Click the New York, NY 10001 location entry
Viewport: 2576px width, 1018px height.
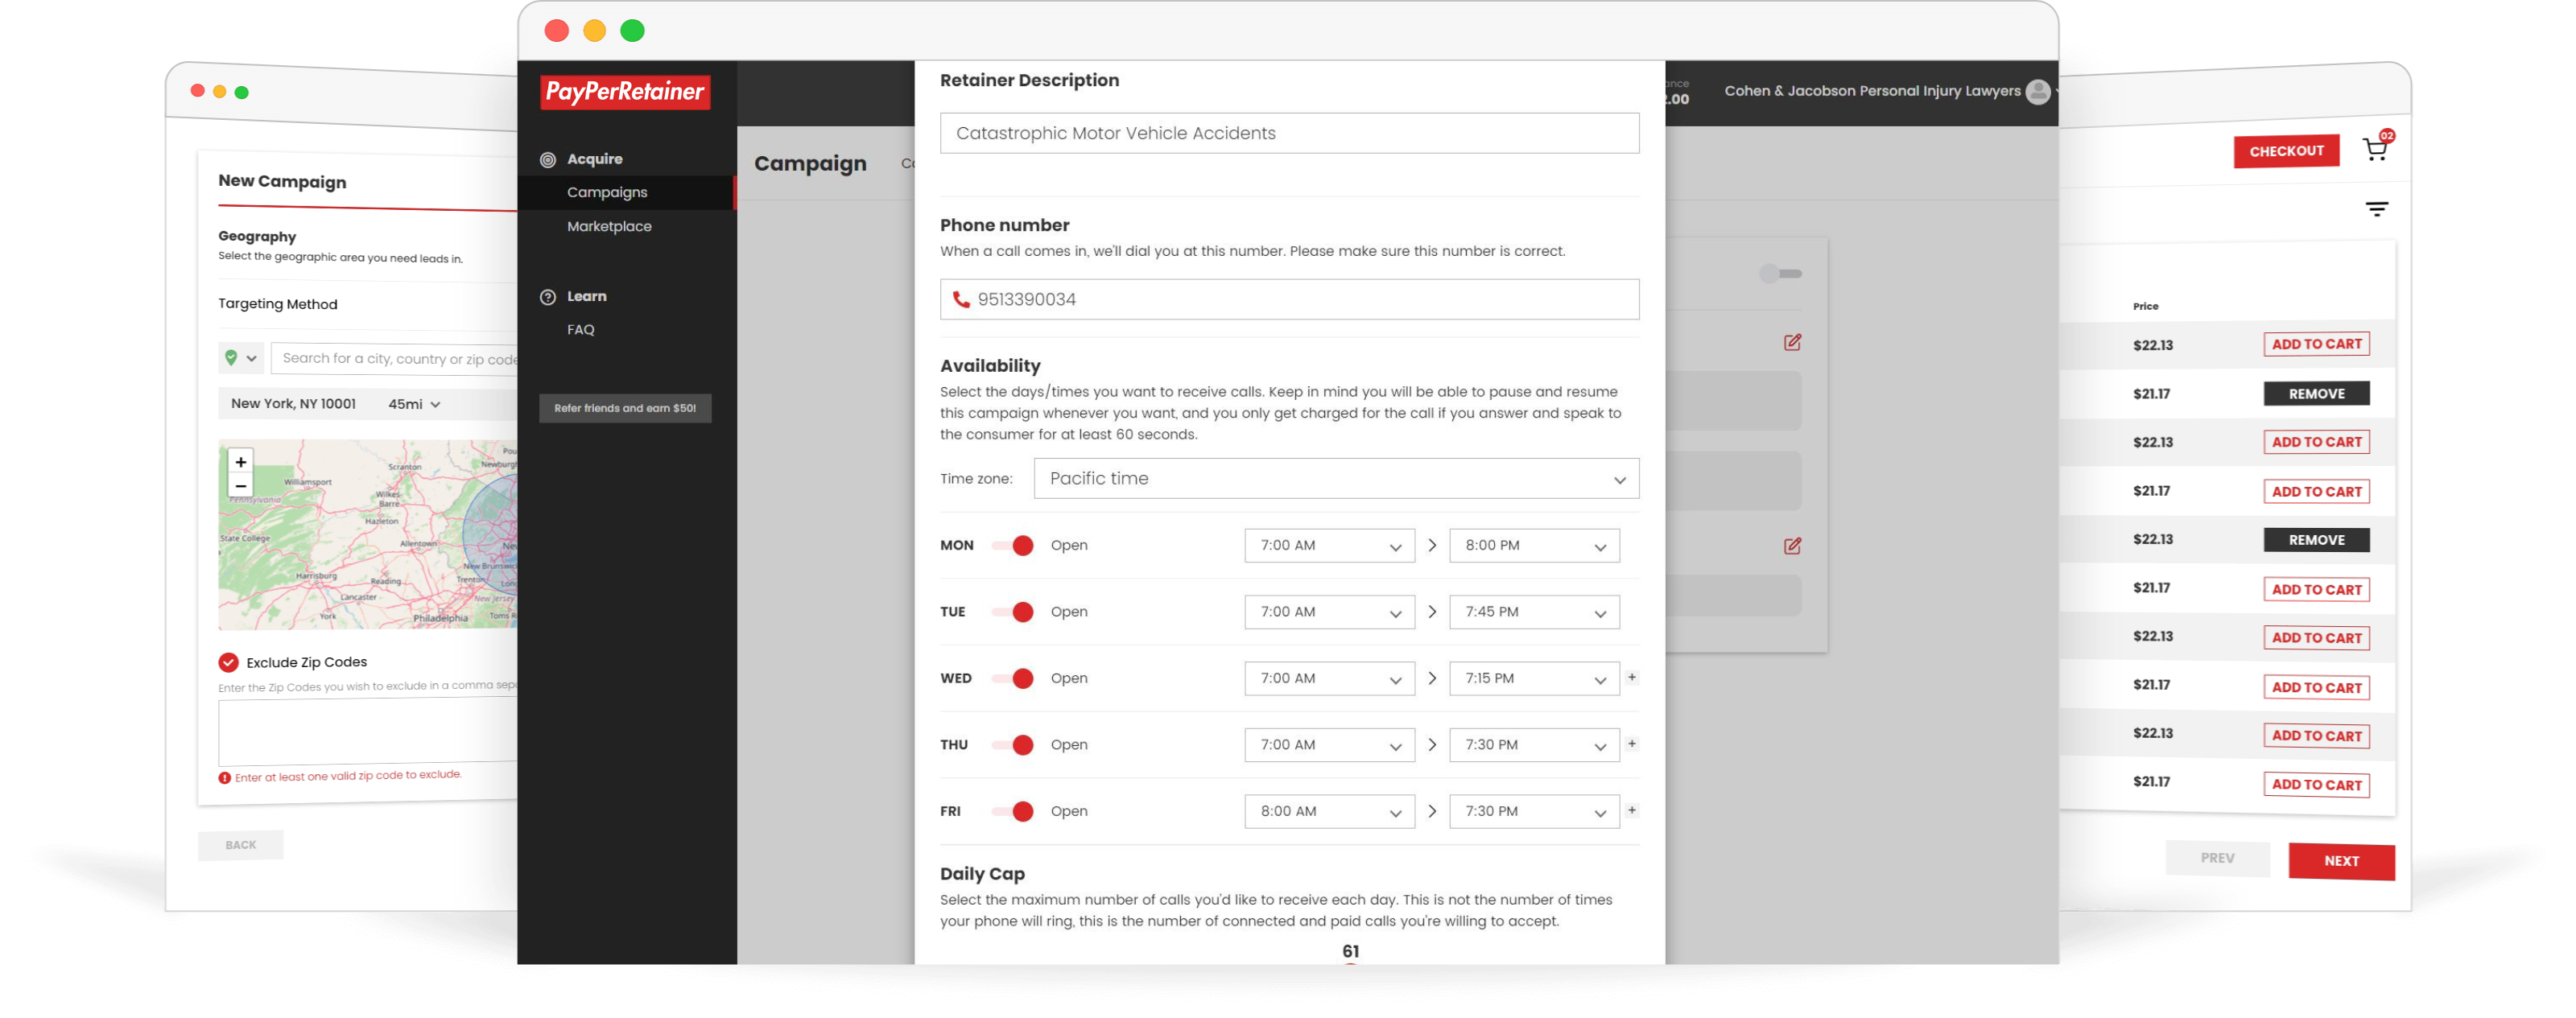click(293, 404)
